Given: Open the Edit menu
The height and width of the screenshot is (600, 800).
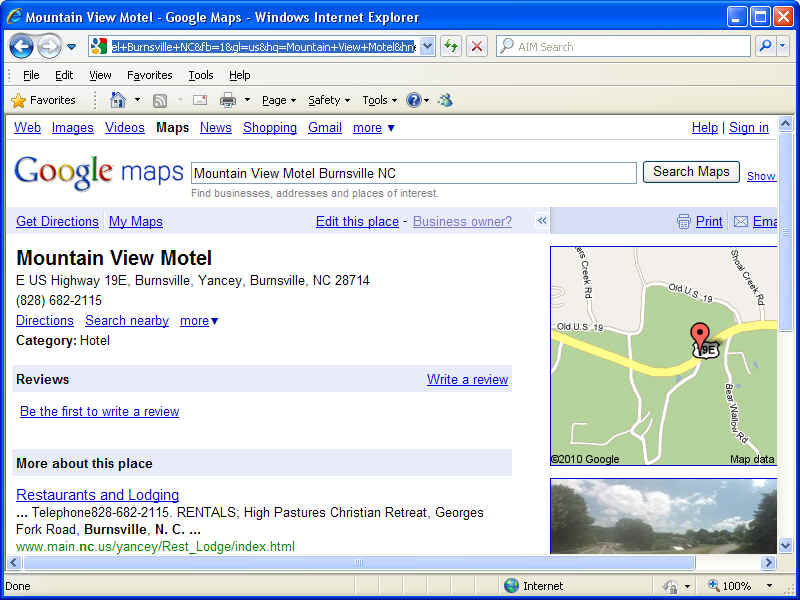Looking at the screenshot, I should 64,75.
